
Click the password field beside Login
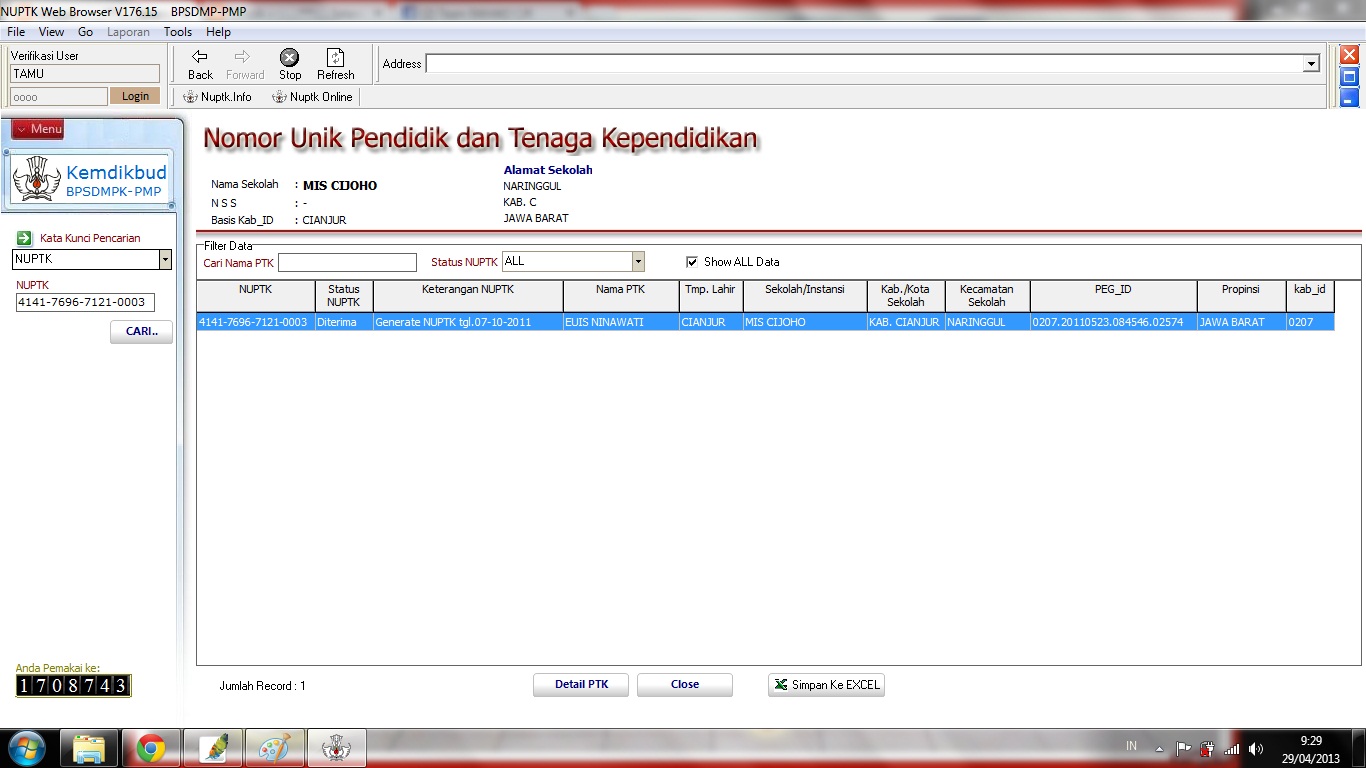[59, 97]
